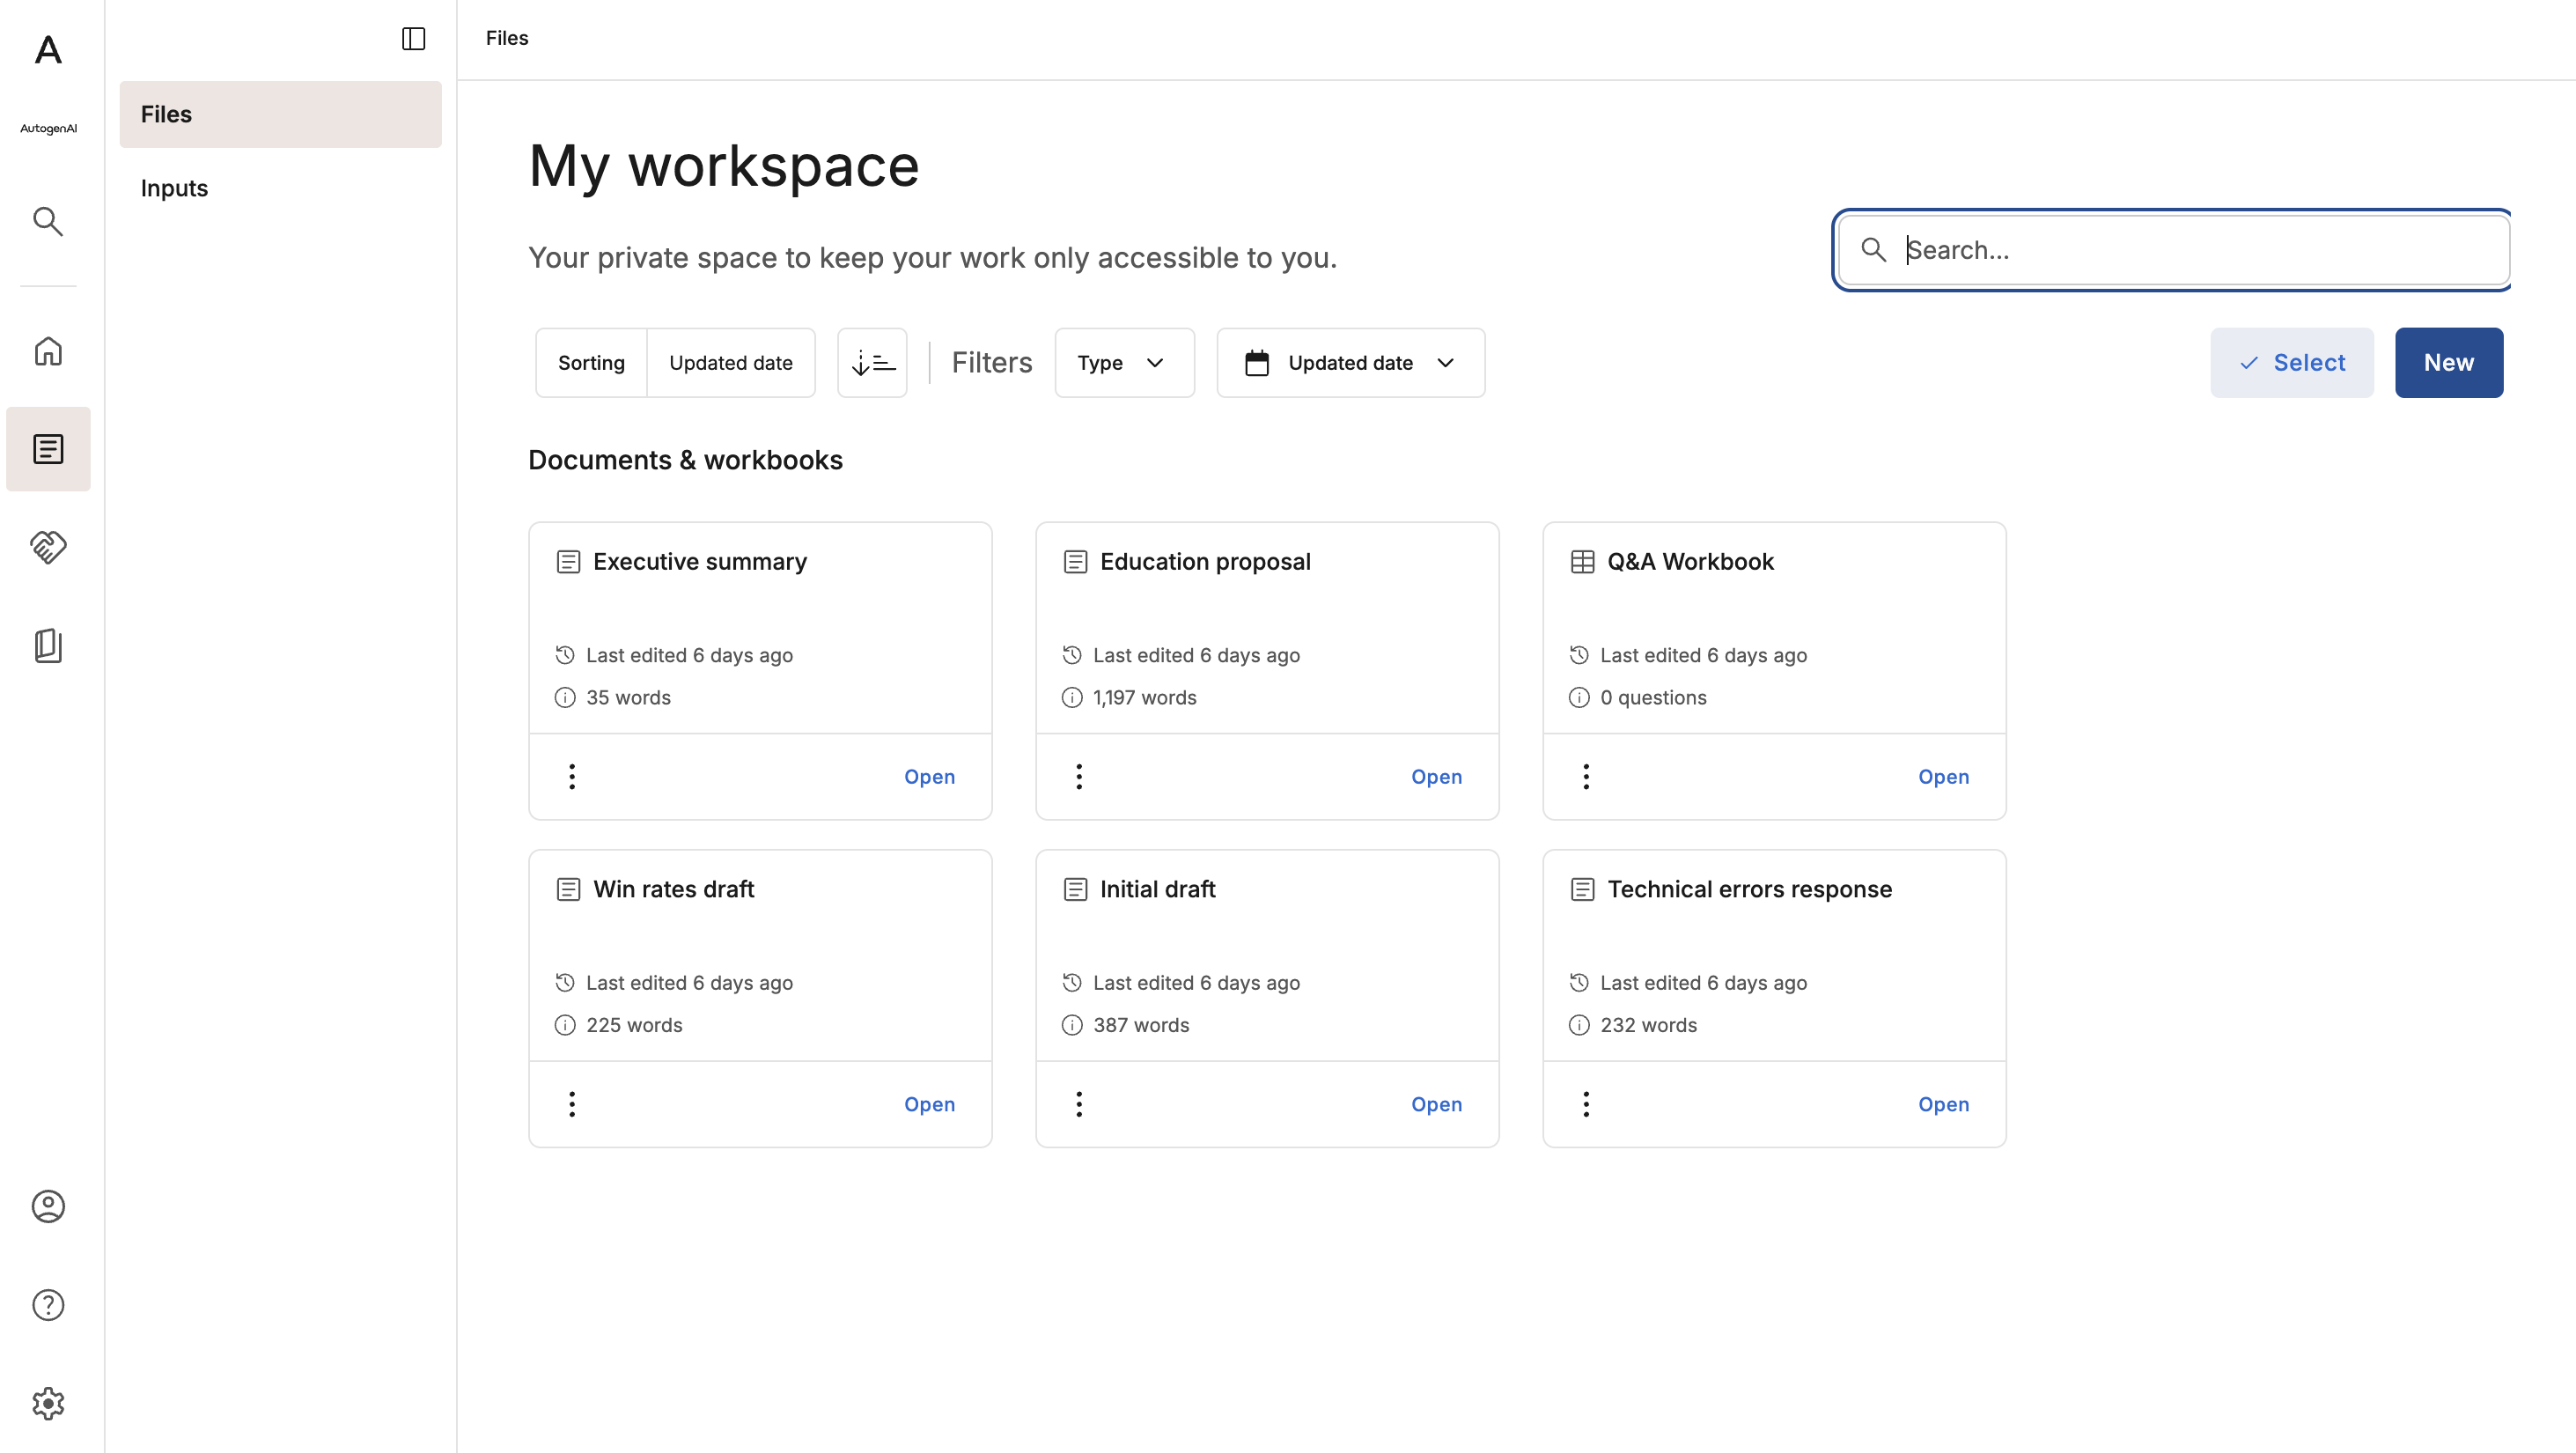Click the Select button

pyautogui.click(x=2291, y=363)
